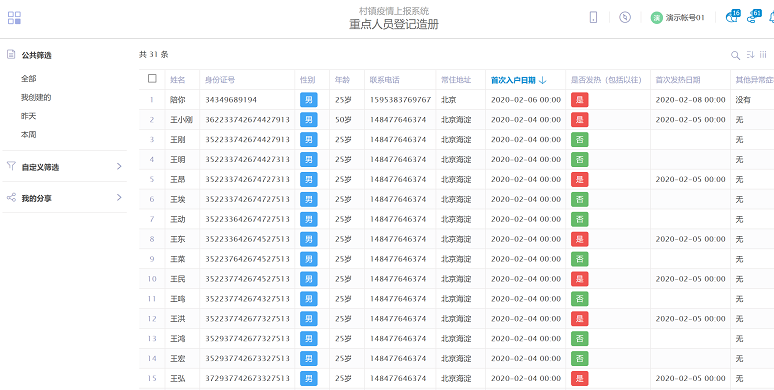Click the mobile phone icon in header
Screen dimensions: 774x390
click(593, 17)
